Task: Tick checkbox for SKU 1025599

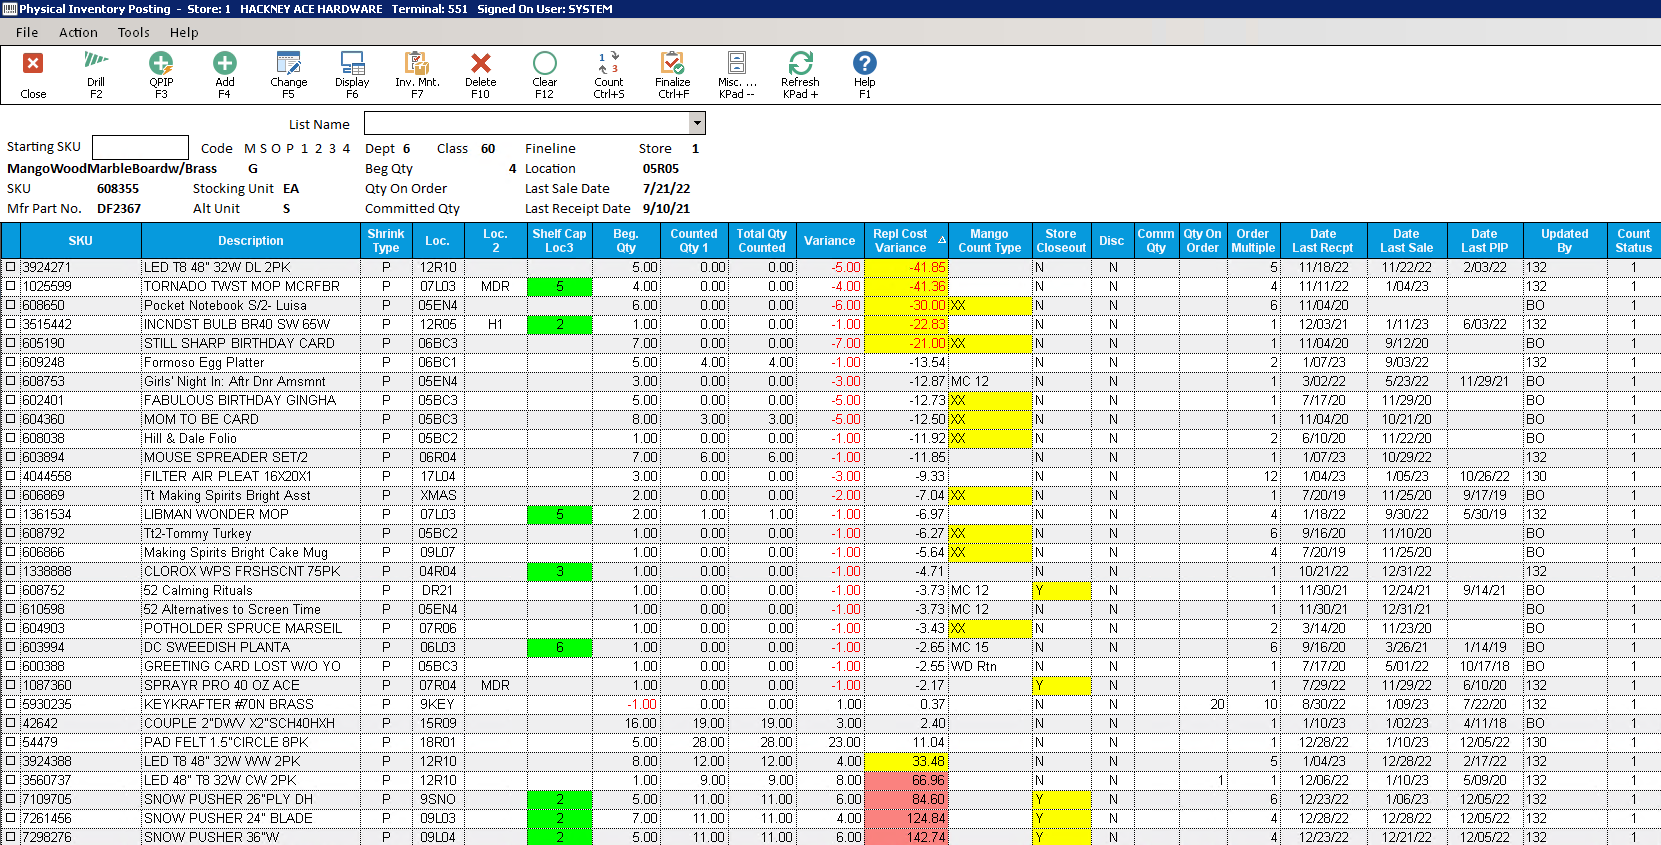Action: pyautogui.click(x=11, y=286)
